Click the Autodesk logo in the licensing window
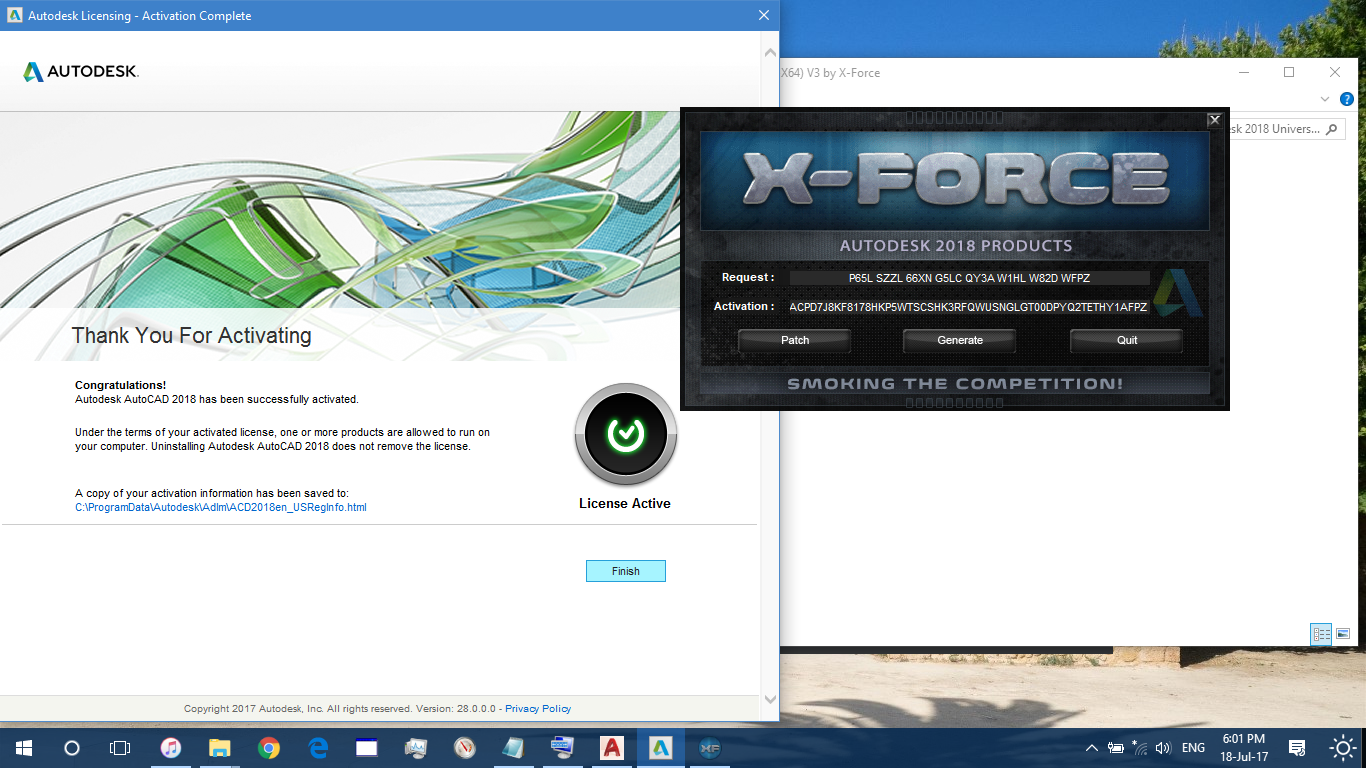Viewport: 1366px width, 768px height. coord(81,72)
